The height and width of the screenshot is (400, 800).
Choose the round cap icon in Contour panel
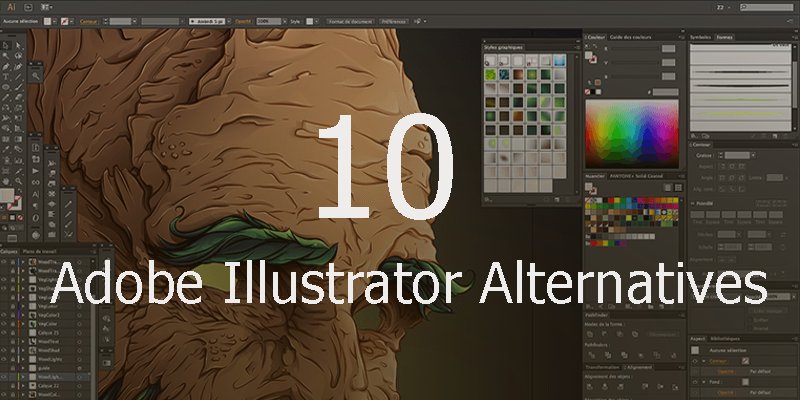(733, 166)
